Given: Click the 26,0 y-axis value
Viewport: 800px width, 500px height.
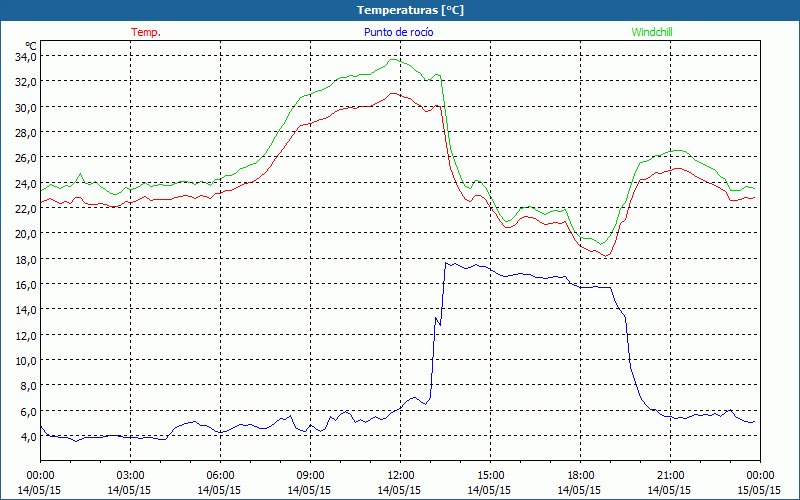Looking at the screenshot, I should [x=26, y=158].
